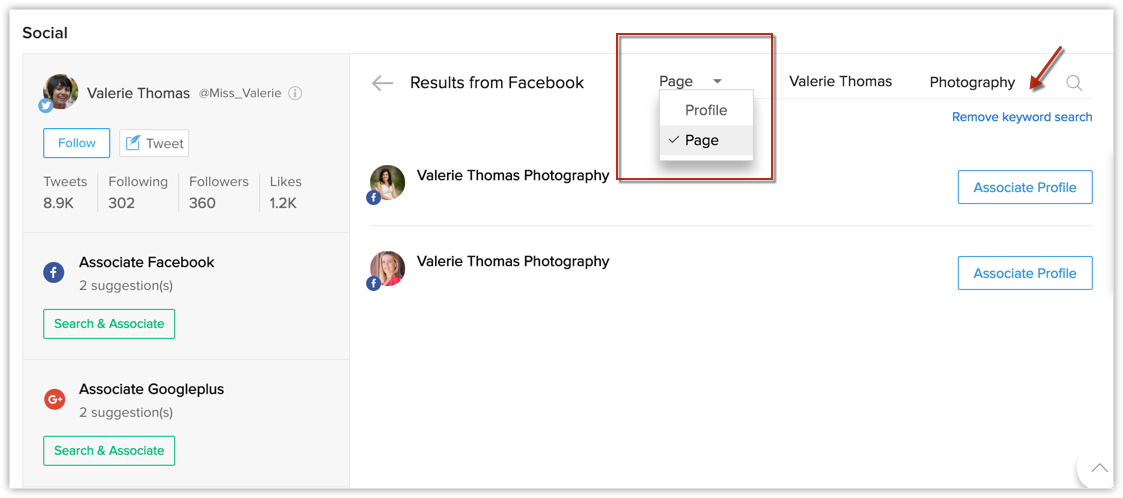Select the checked Page option
The height and width of the screenshot is (498, 1123).
coord(706,140)
